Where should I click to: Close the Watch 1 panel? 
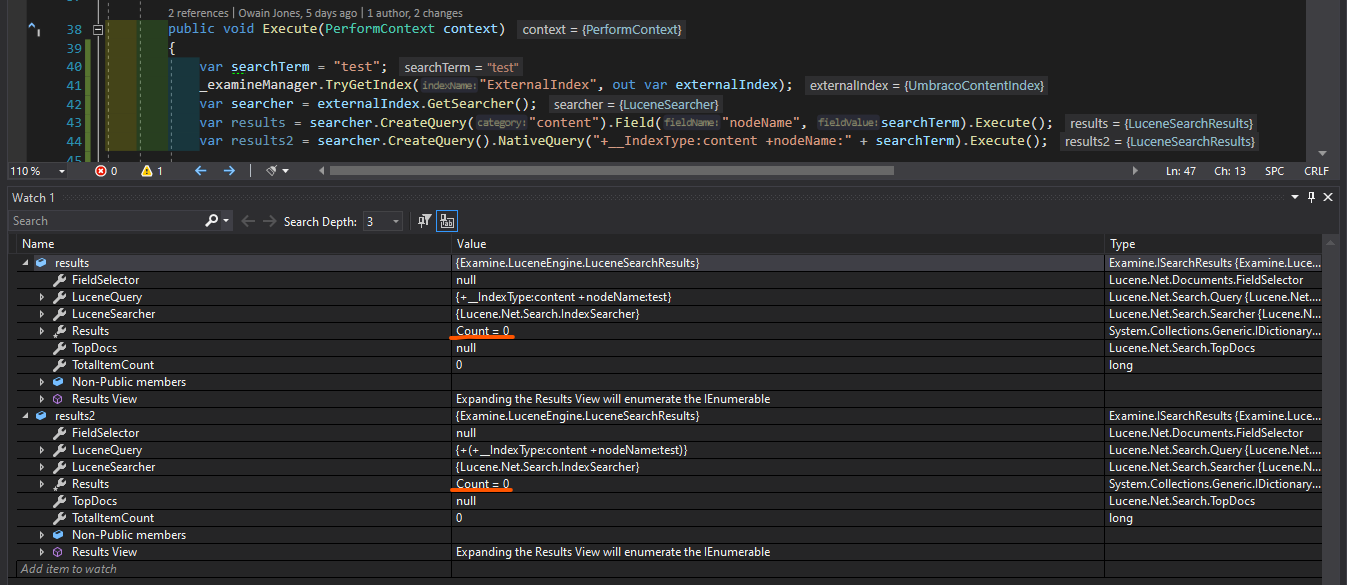coord(1329,198)
